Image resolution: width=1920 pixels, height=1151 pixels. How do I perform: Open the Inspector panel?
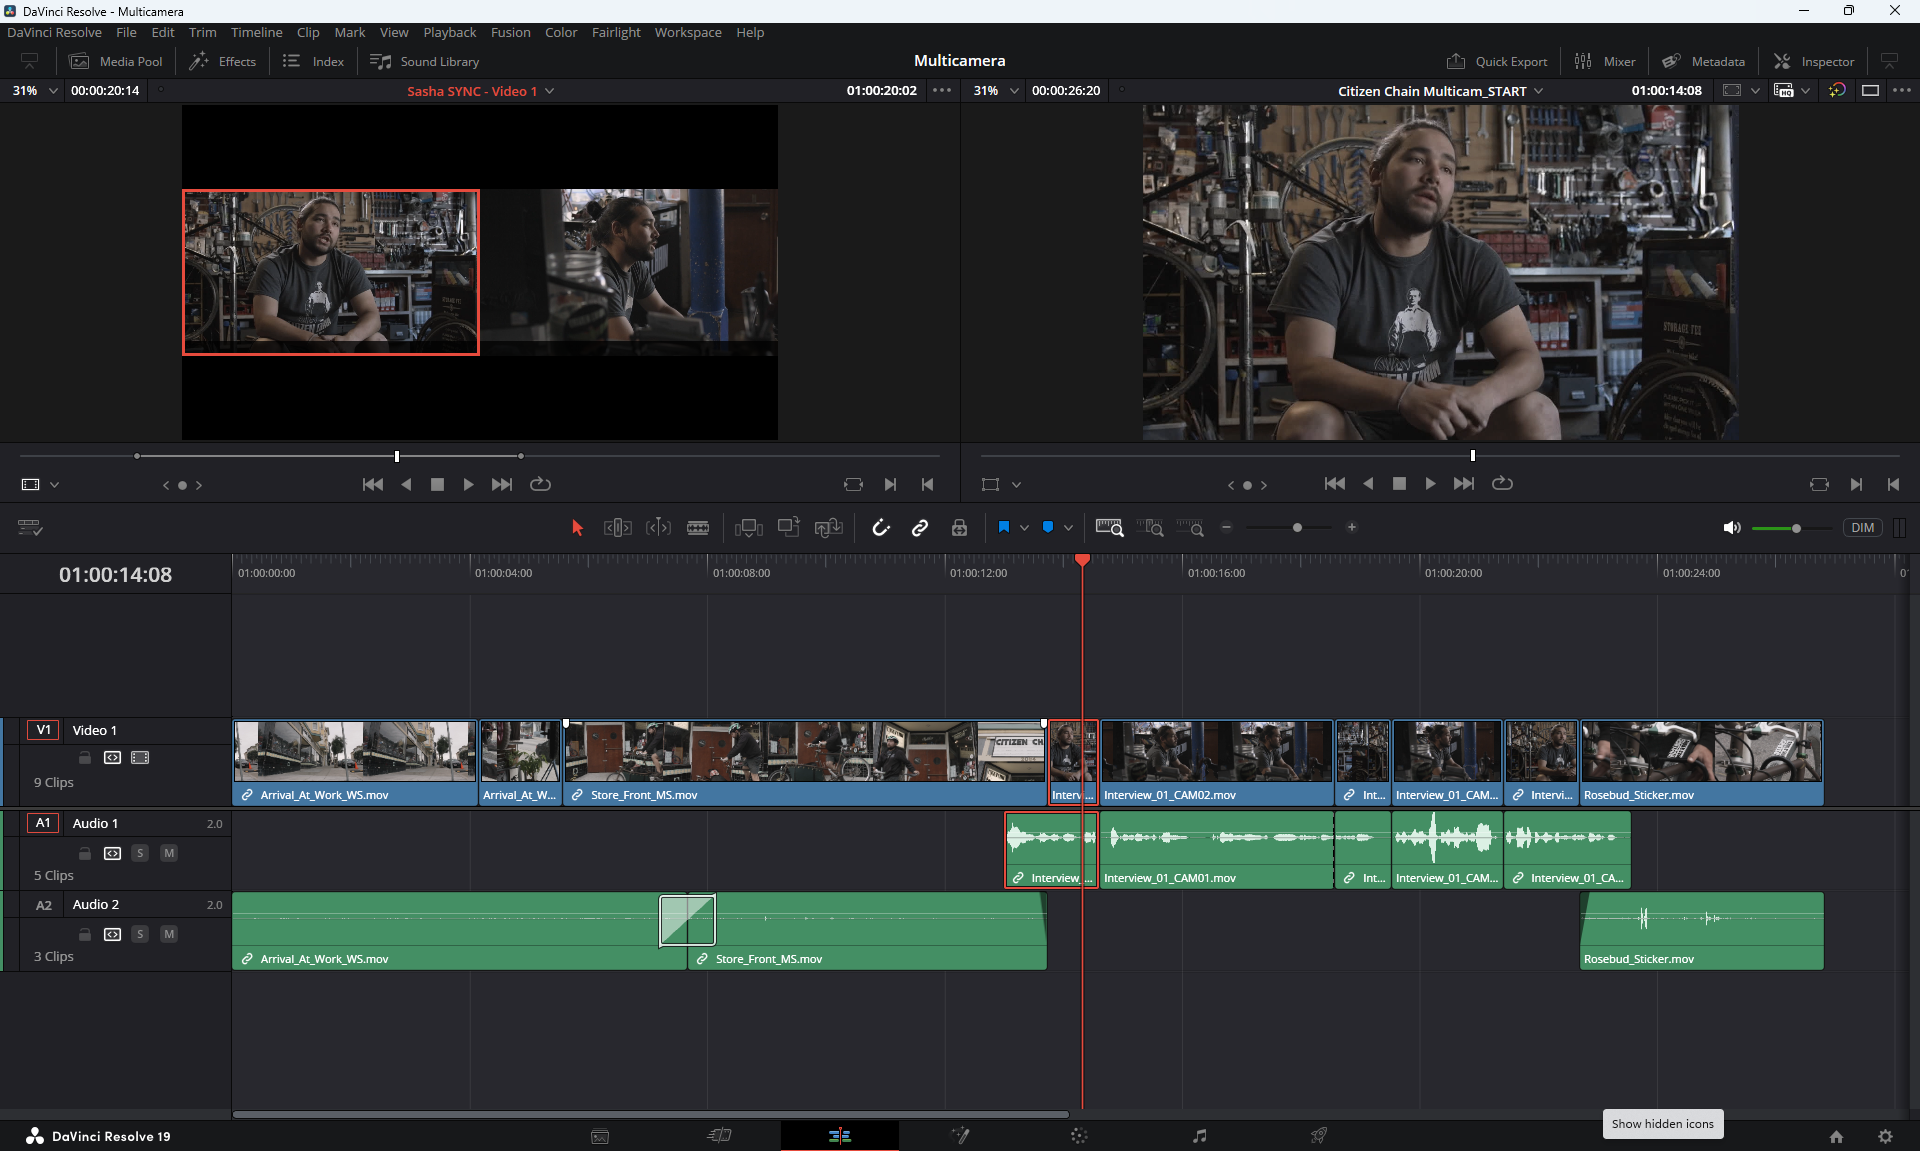pyautogui.click(x=1814, y=61)
